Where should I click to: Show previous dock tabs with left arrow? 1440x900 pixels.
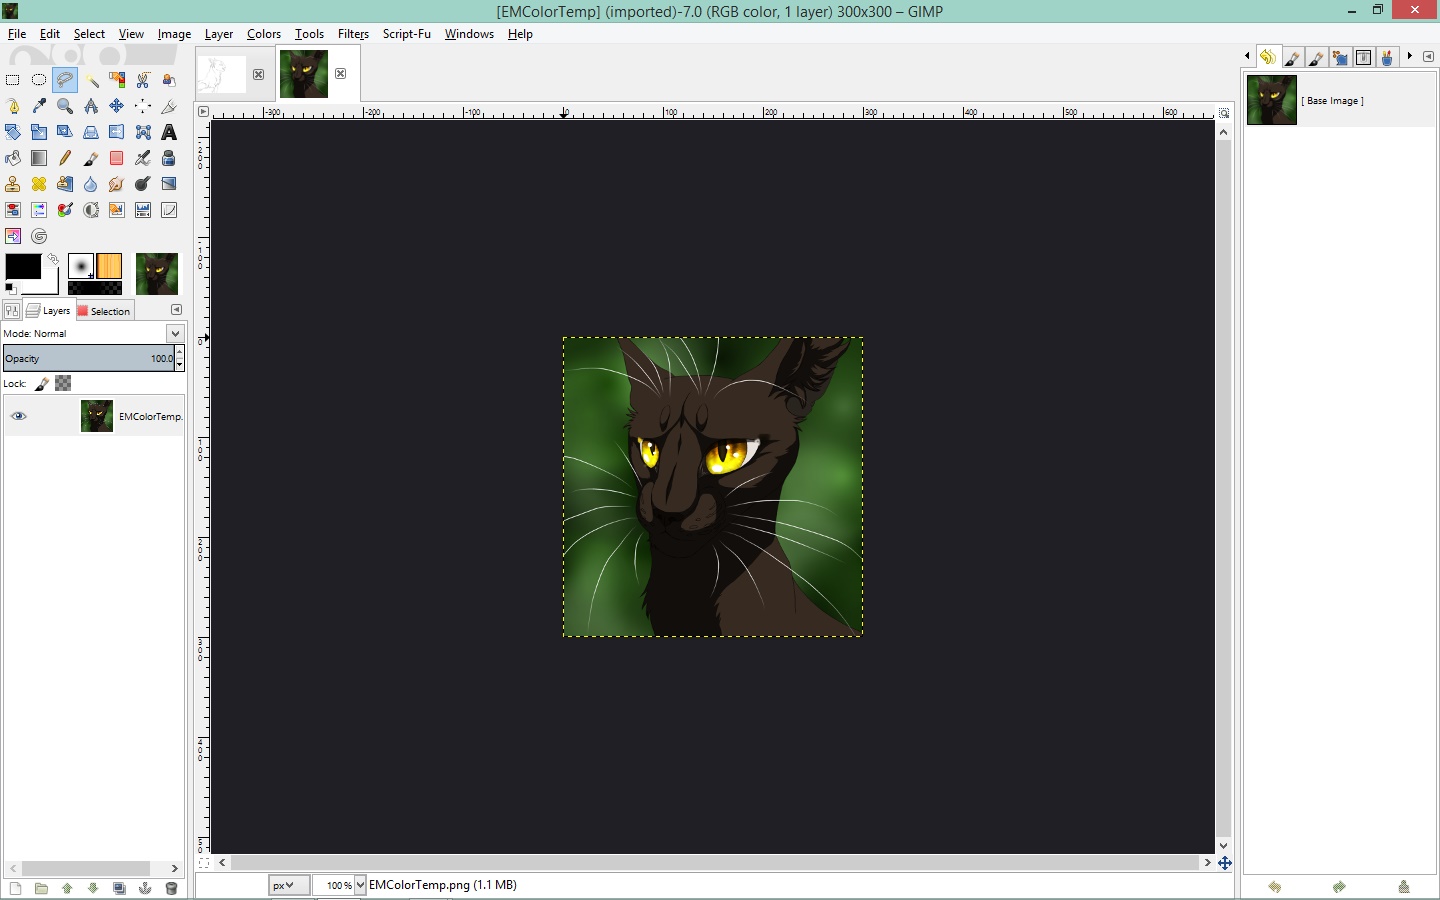1247,57
